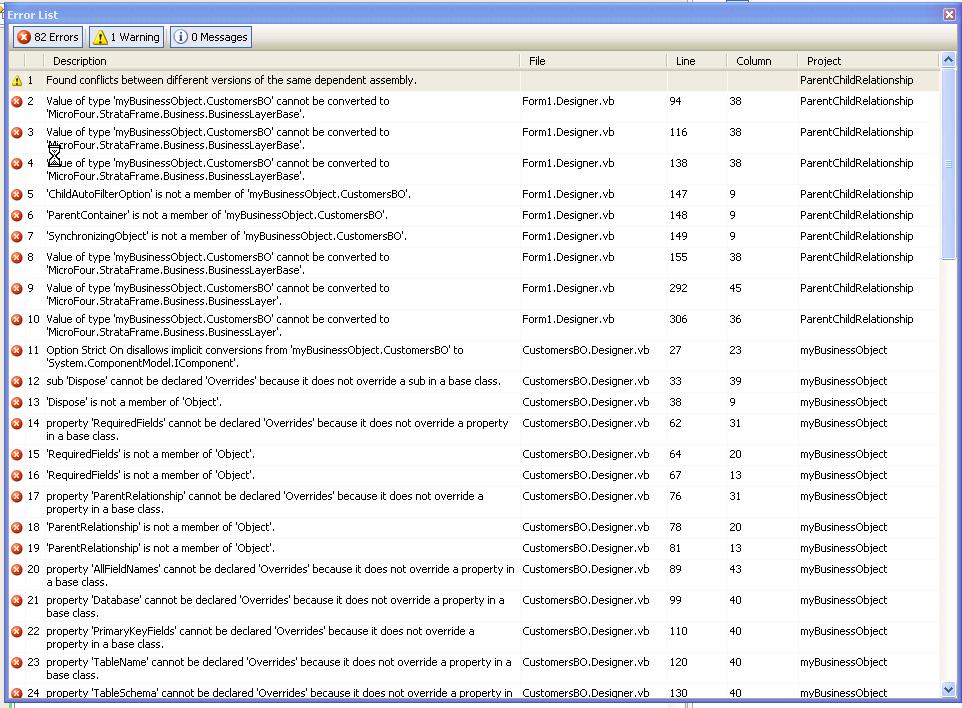The width and height of the screenshot is (962, 708).
Task: Close the Error List panel
Action: [x=949, y=14]
